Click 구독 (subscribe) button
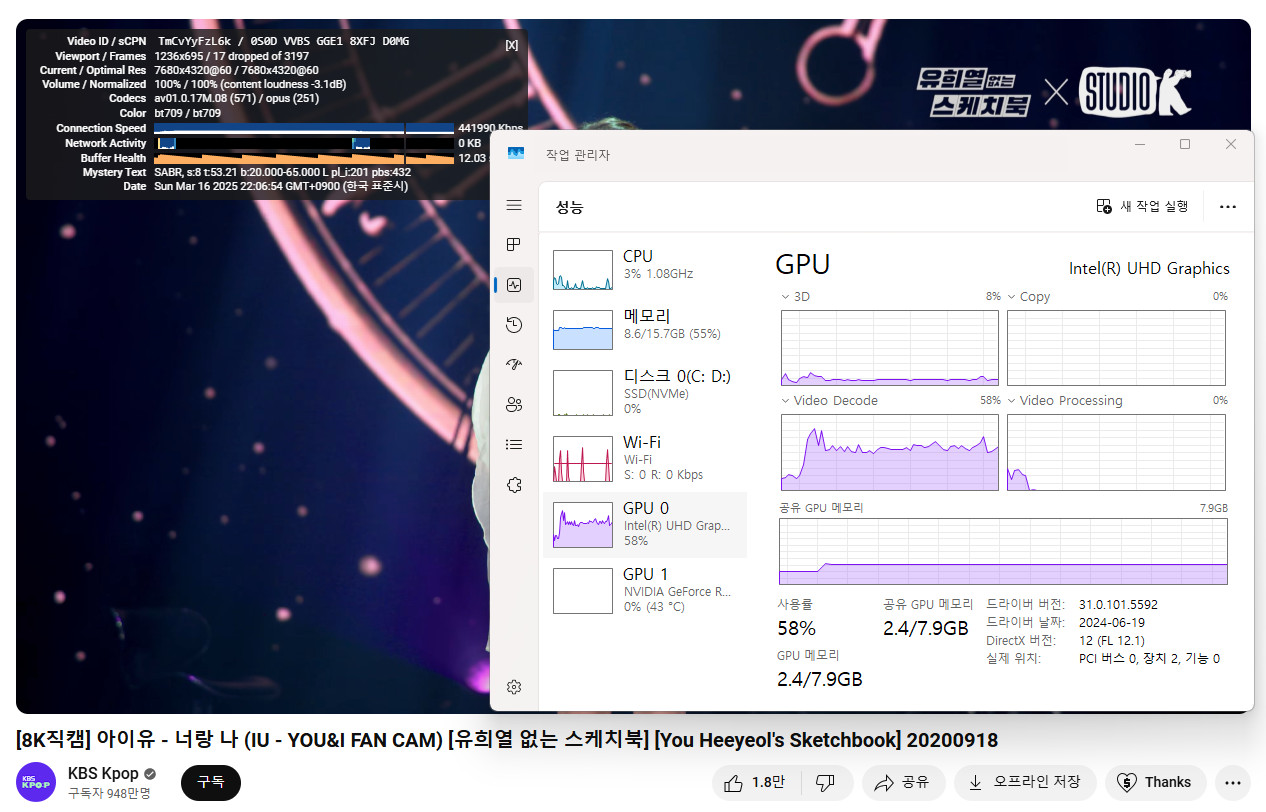This screenshot has height=812, width=1266. 211,782
